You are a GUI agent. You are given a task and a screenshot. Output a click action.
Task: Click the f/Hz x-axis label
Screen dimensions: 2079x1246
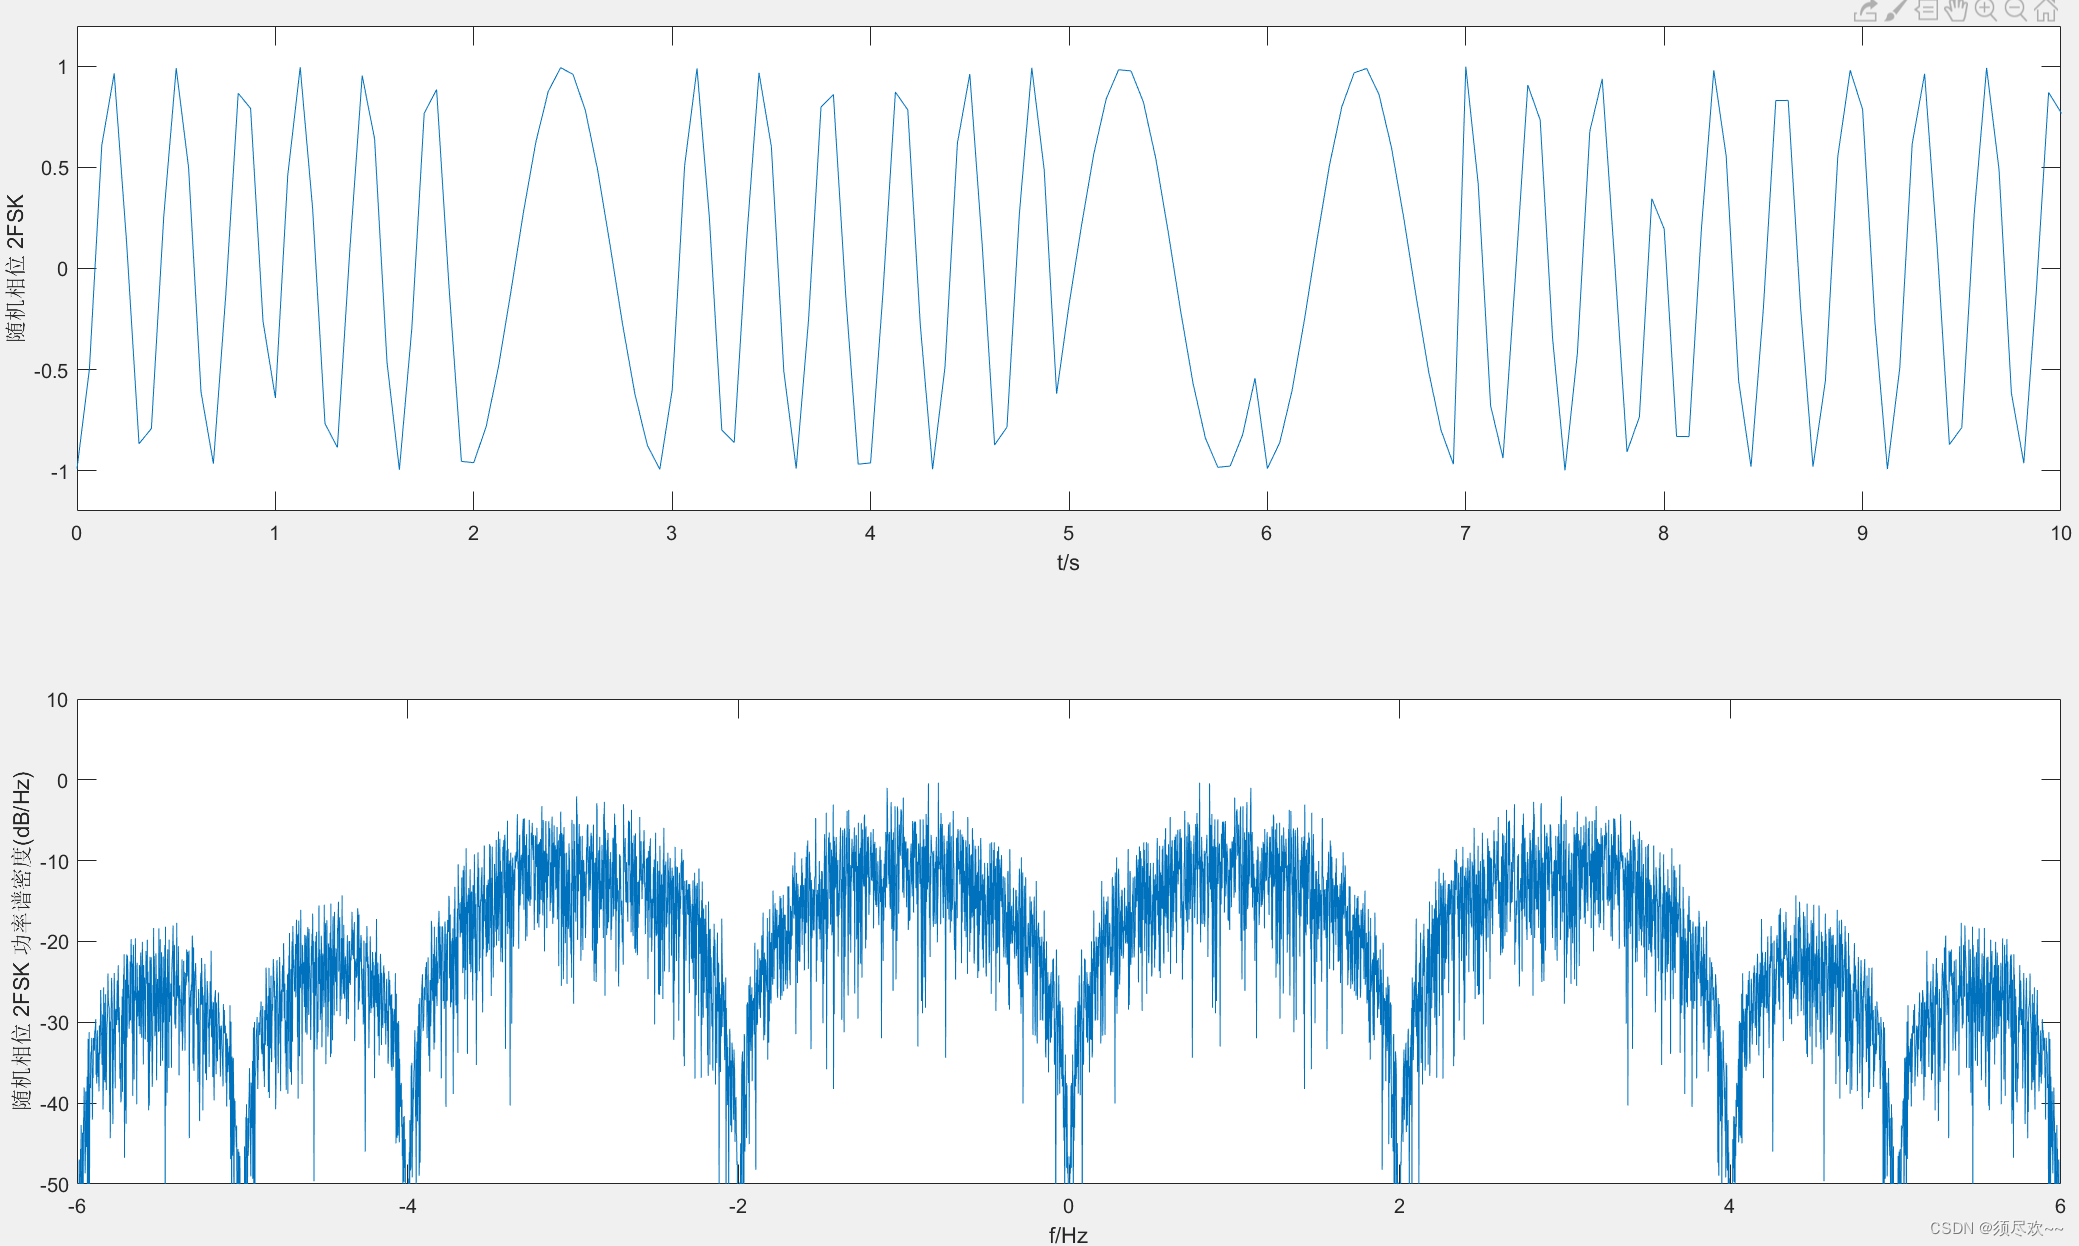pyautogui.click(x=1068, y=1235)
